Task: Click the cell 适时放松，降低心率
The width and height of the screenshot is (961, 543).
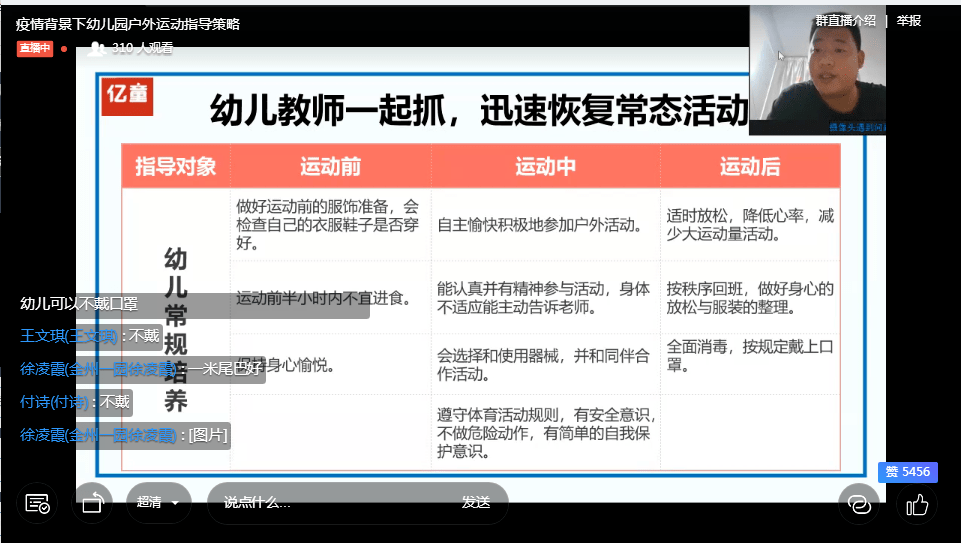Action: coord(750,225)
